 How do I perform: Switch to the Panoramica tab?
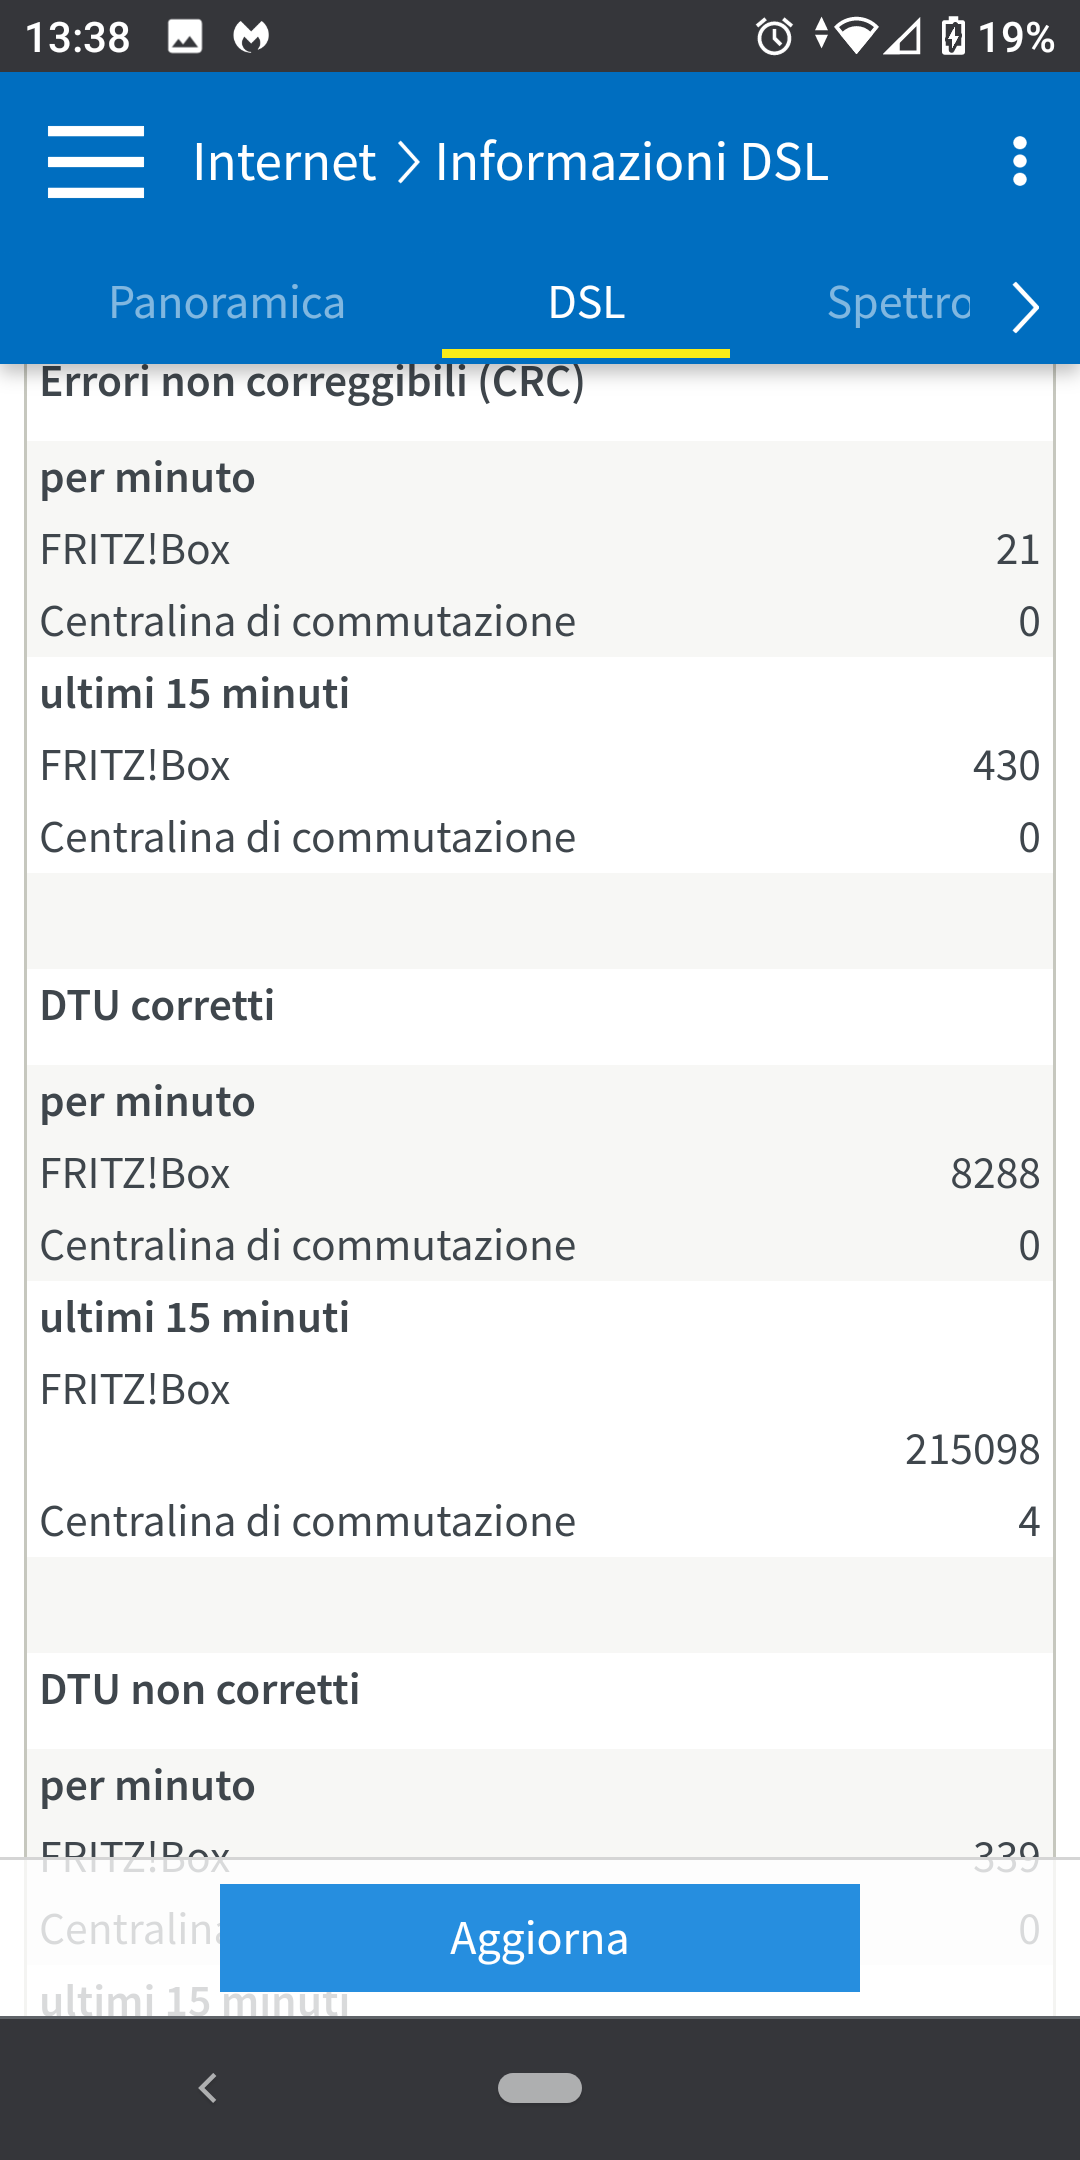point(227,303)
